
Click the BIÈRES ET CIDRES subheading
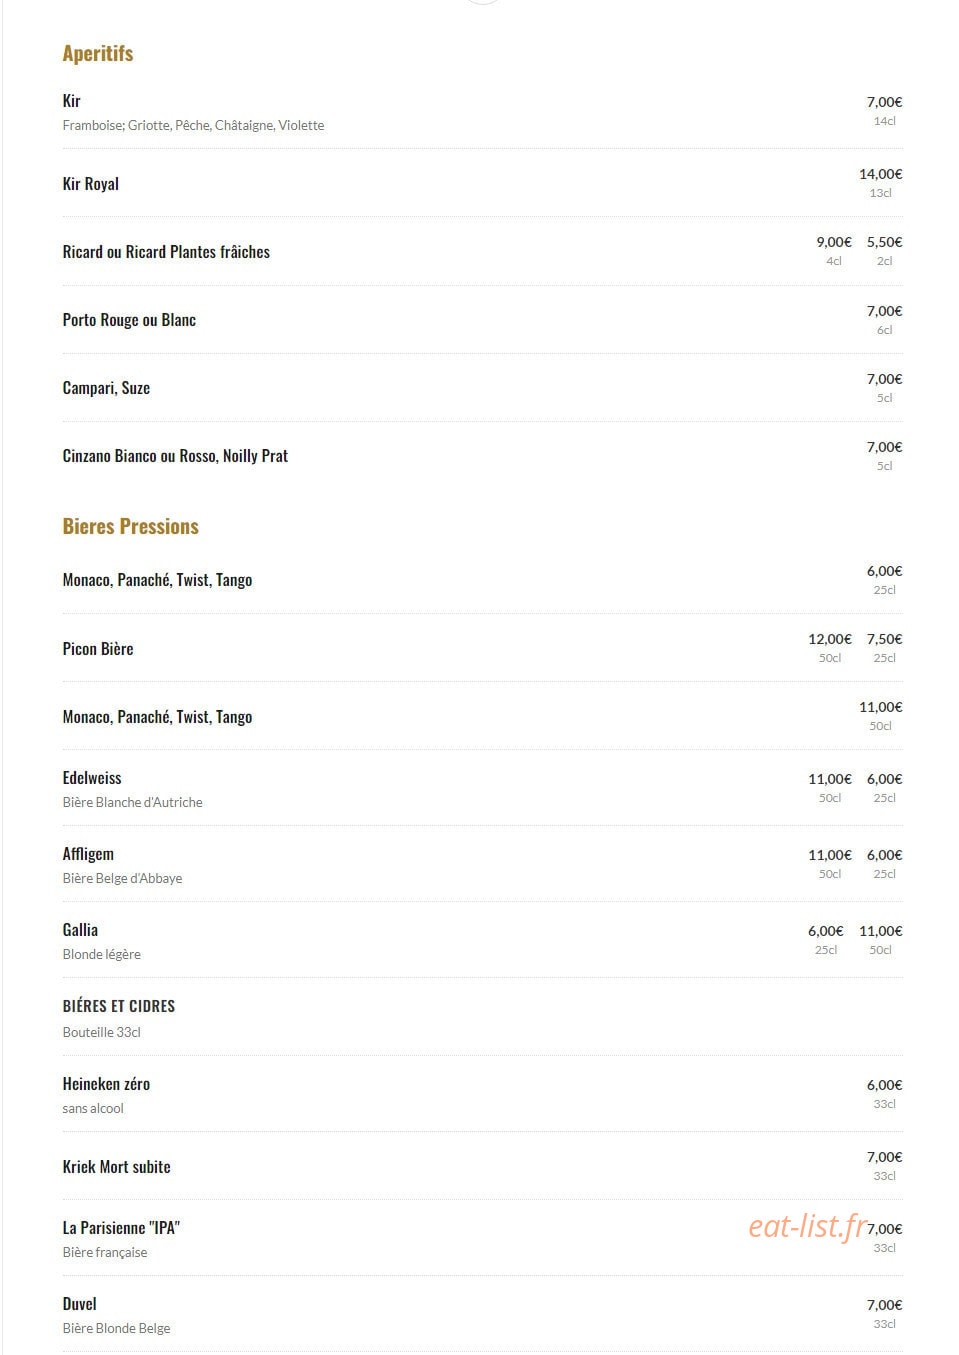tap(119, 1006)
